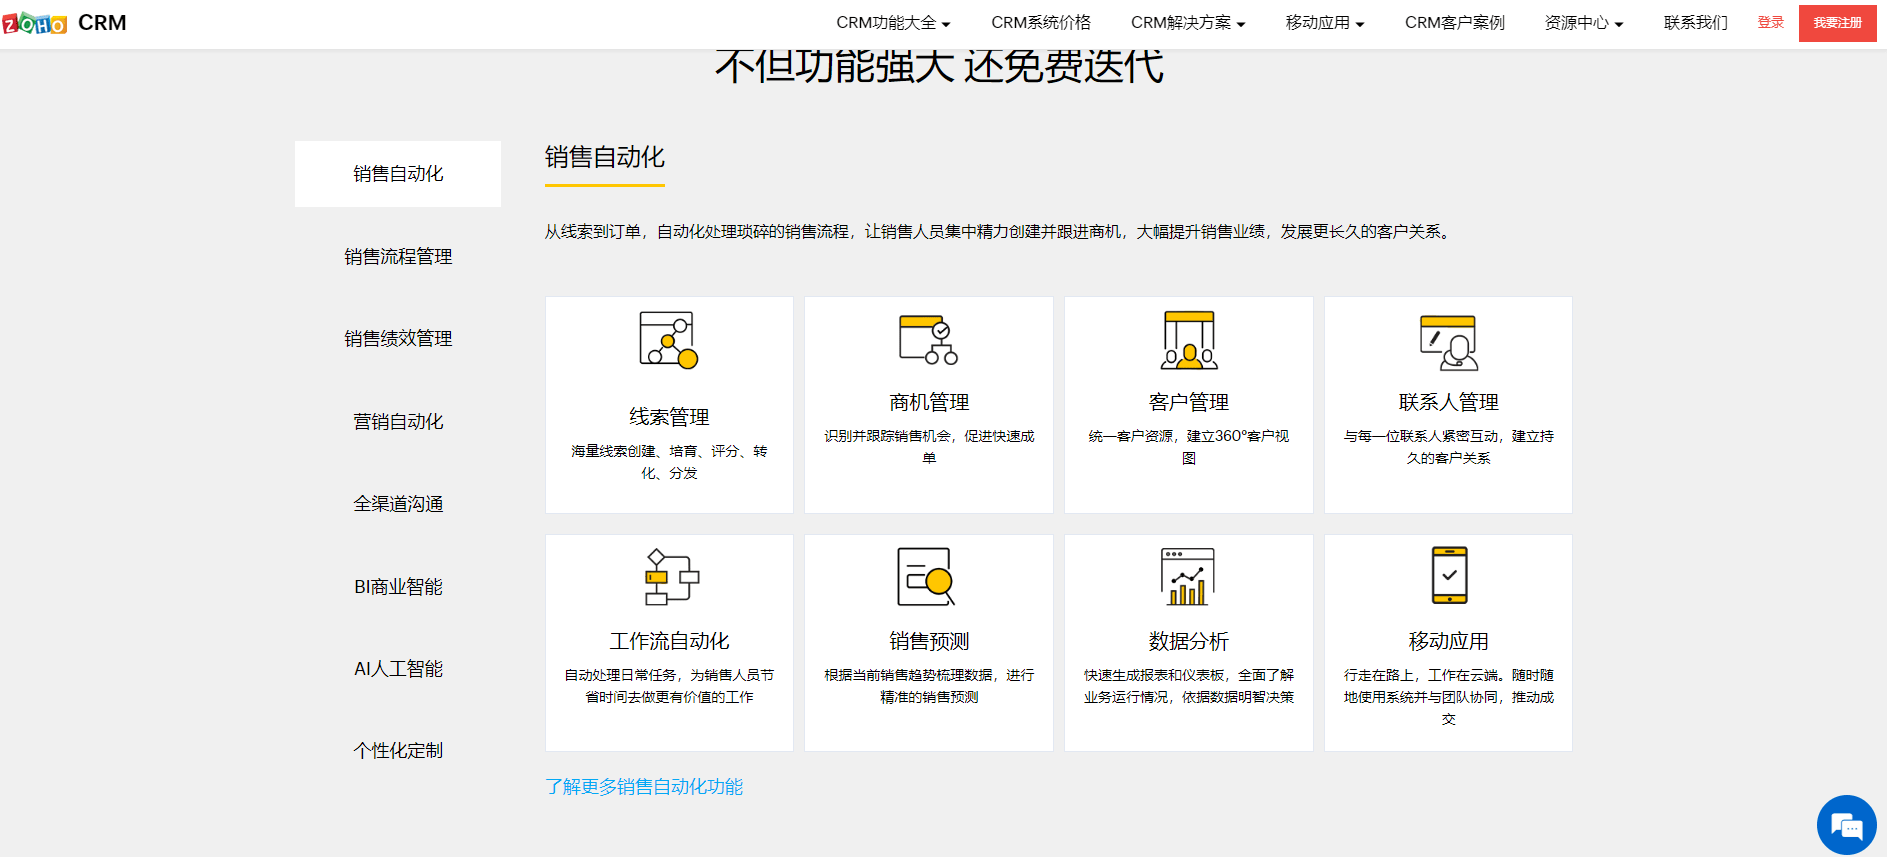This screenshot has width=1887, height=857.
Task: Click the 联系人管理 card title
Action: [1449, 402]
